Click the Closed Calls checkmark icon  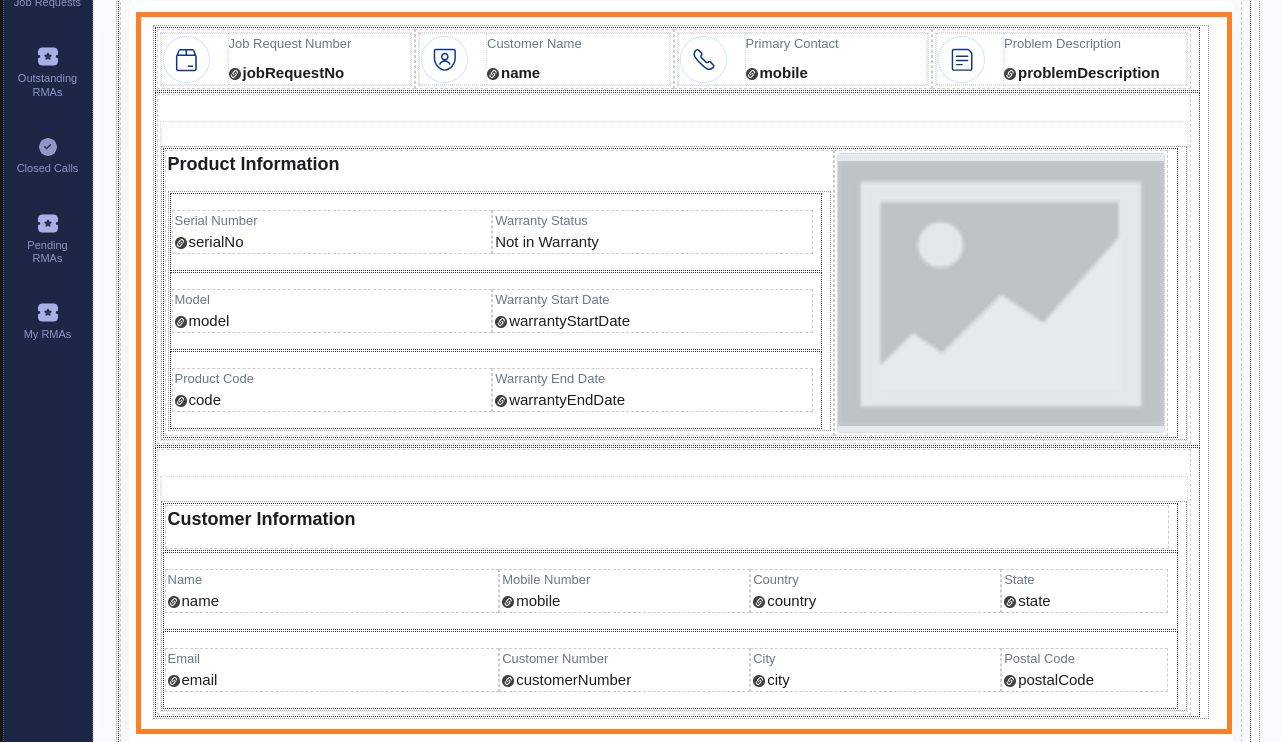point(47,146)
